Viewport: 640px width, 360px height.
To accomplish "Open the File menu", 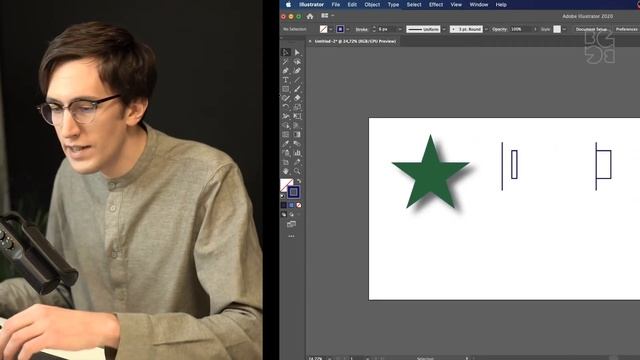I will (x=336, y=4).
